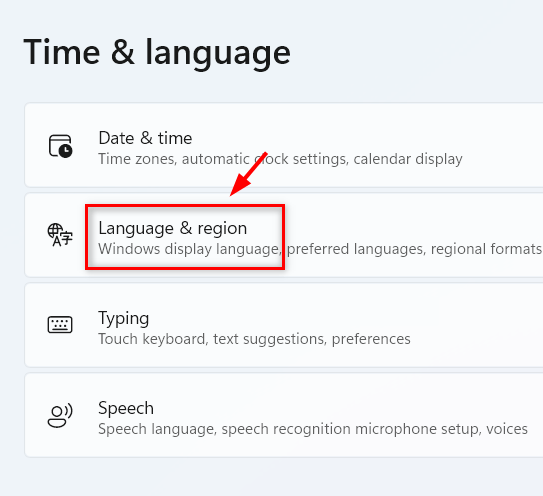Image resolution: width=543 pixels, height=496 pixels.
Task: Click "voices" at the end of the Speech description
Action: [x=507, y=429]
